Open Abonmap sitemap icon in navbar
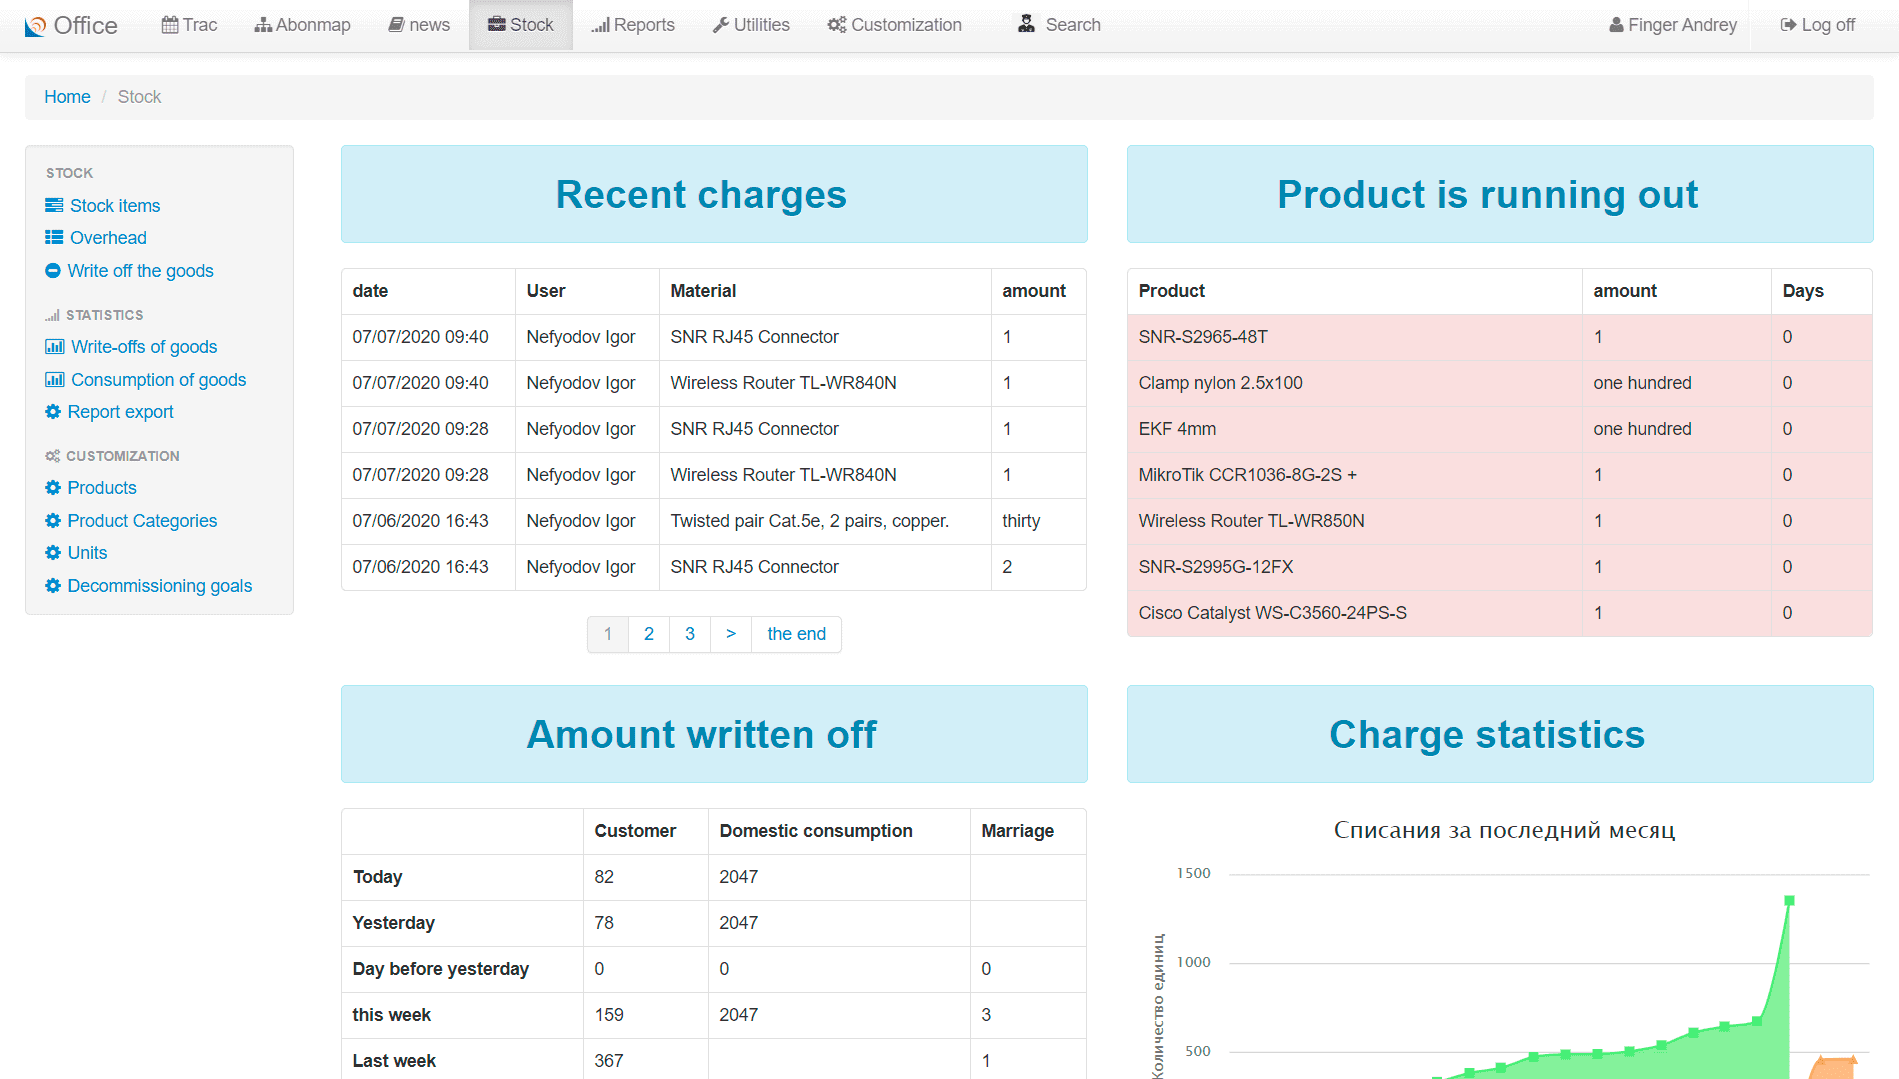The width and height of the screenshot is (1899, 1079). click(263, 25)
